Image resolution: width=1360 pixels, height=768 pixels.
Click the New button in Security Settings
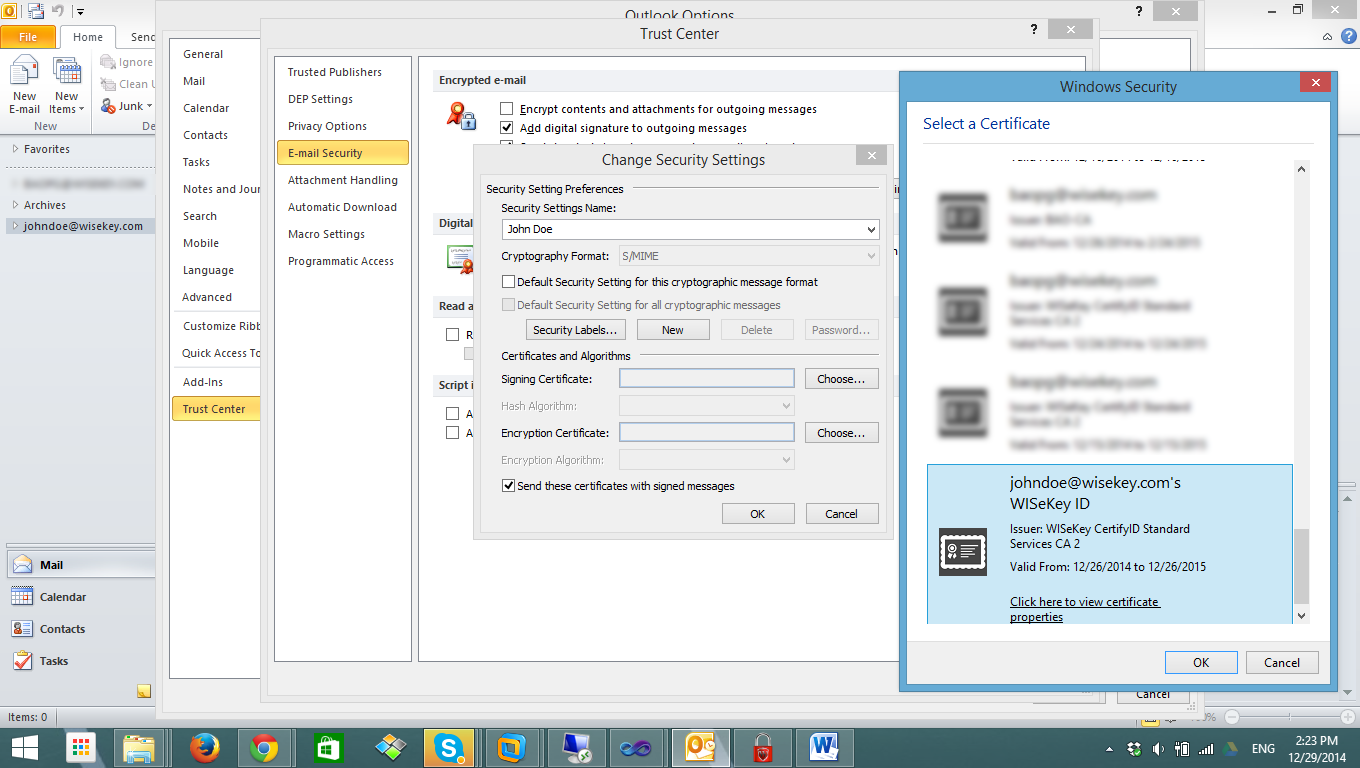click(673, 330)
